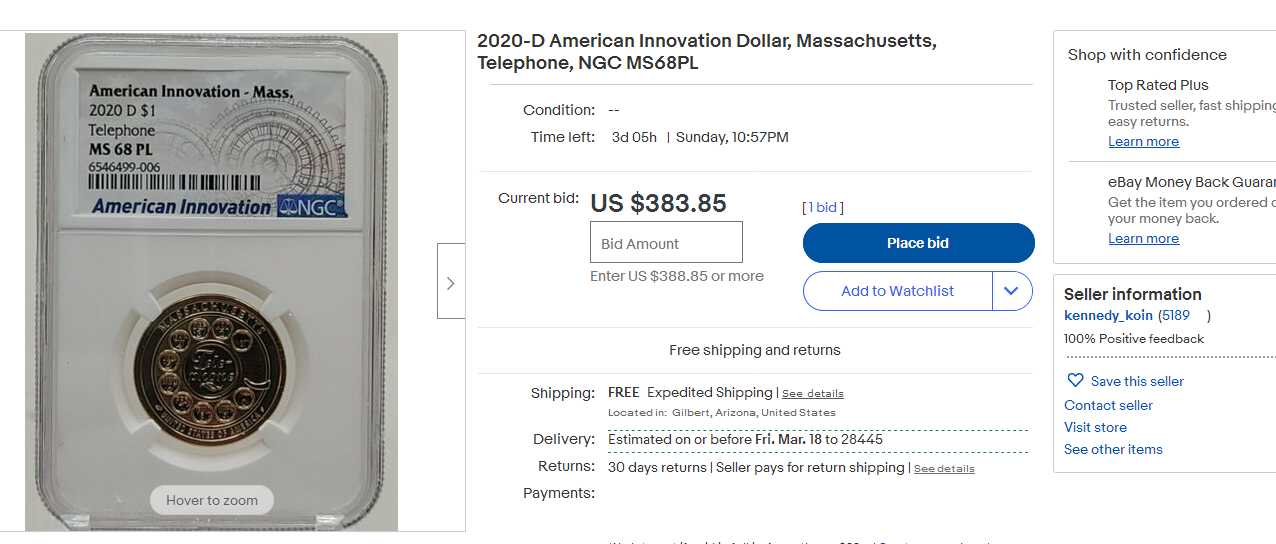Open seller kennedy_koin profile link

pyautogui.click(x=1108, y=316)
